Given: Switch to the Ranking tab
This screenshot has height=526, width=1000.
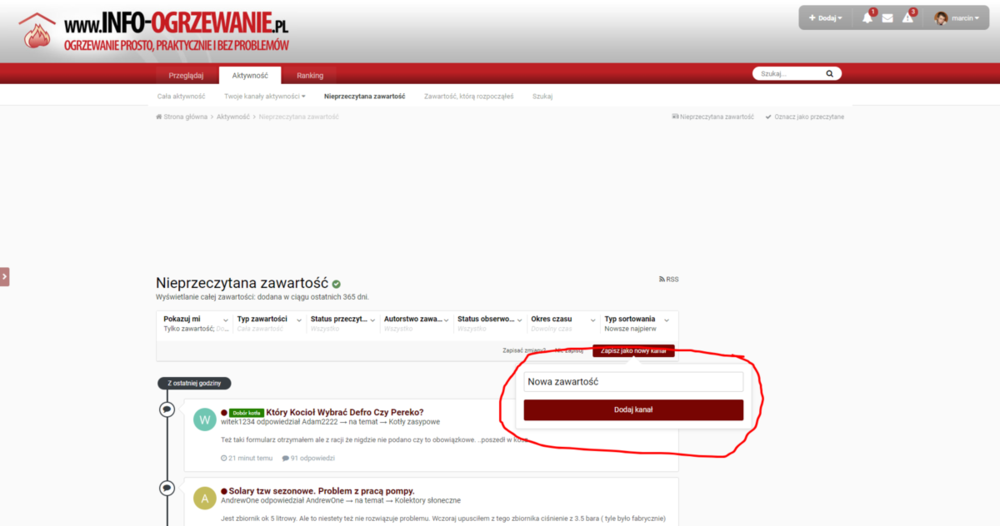Looking at the screenshot, I should 310,75.
